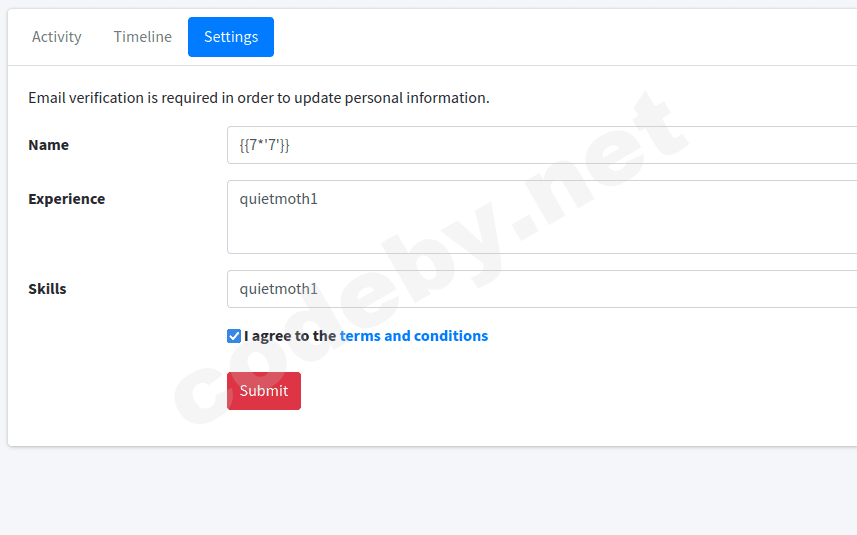Image resolution: width=857 pixels, height=535 pixels.
Task: Focus the Name input field
Action: pyautogui.click(x=540, y=145)
